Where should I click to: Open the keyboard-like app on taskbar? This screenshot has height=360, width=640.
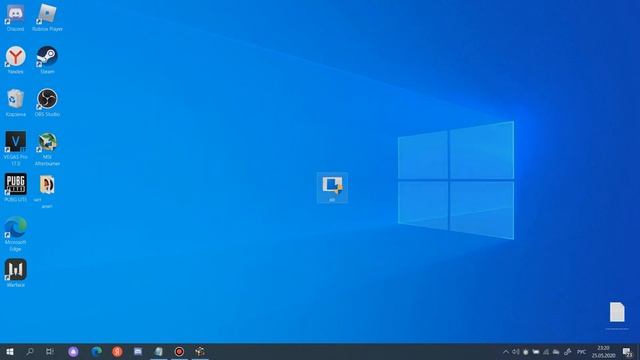(138, 352)
